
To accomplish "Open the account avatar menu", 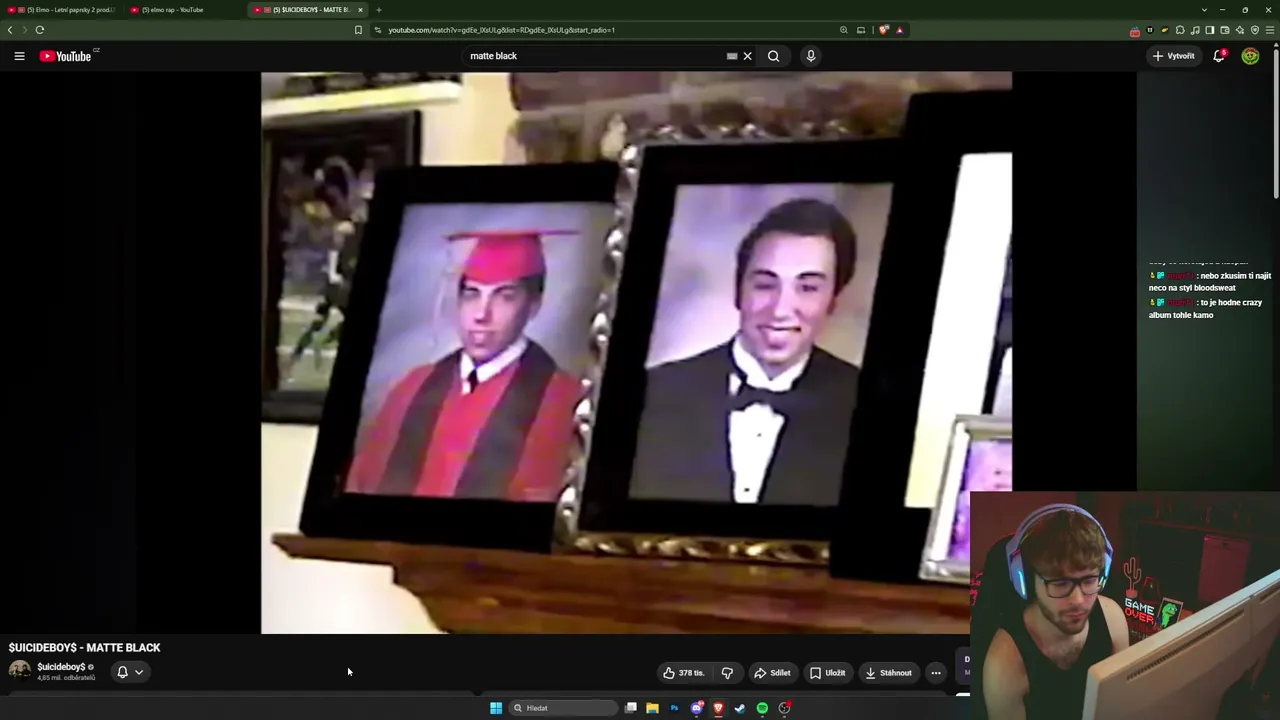I will (x=1250, y=56).
